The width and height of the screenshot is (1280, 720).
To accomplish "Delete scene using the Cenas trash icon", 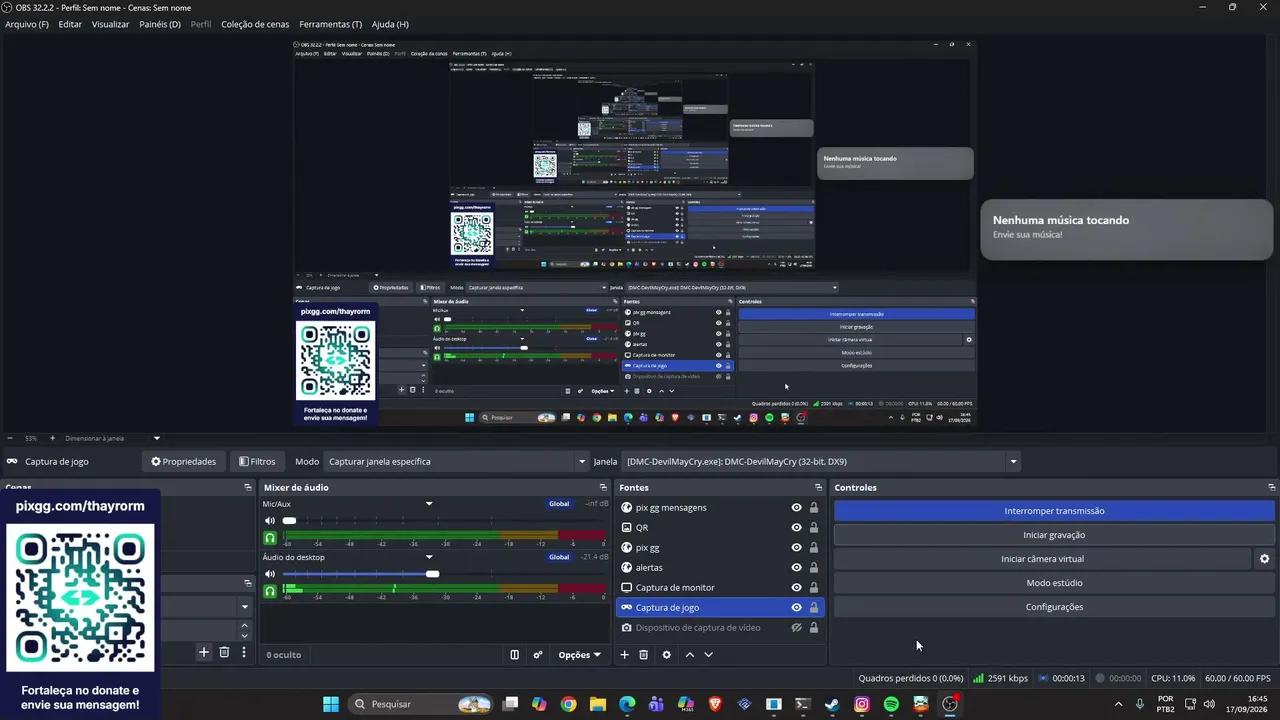I will [224, 652].
